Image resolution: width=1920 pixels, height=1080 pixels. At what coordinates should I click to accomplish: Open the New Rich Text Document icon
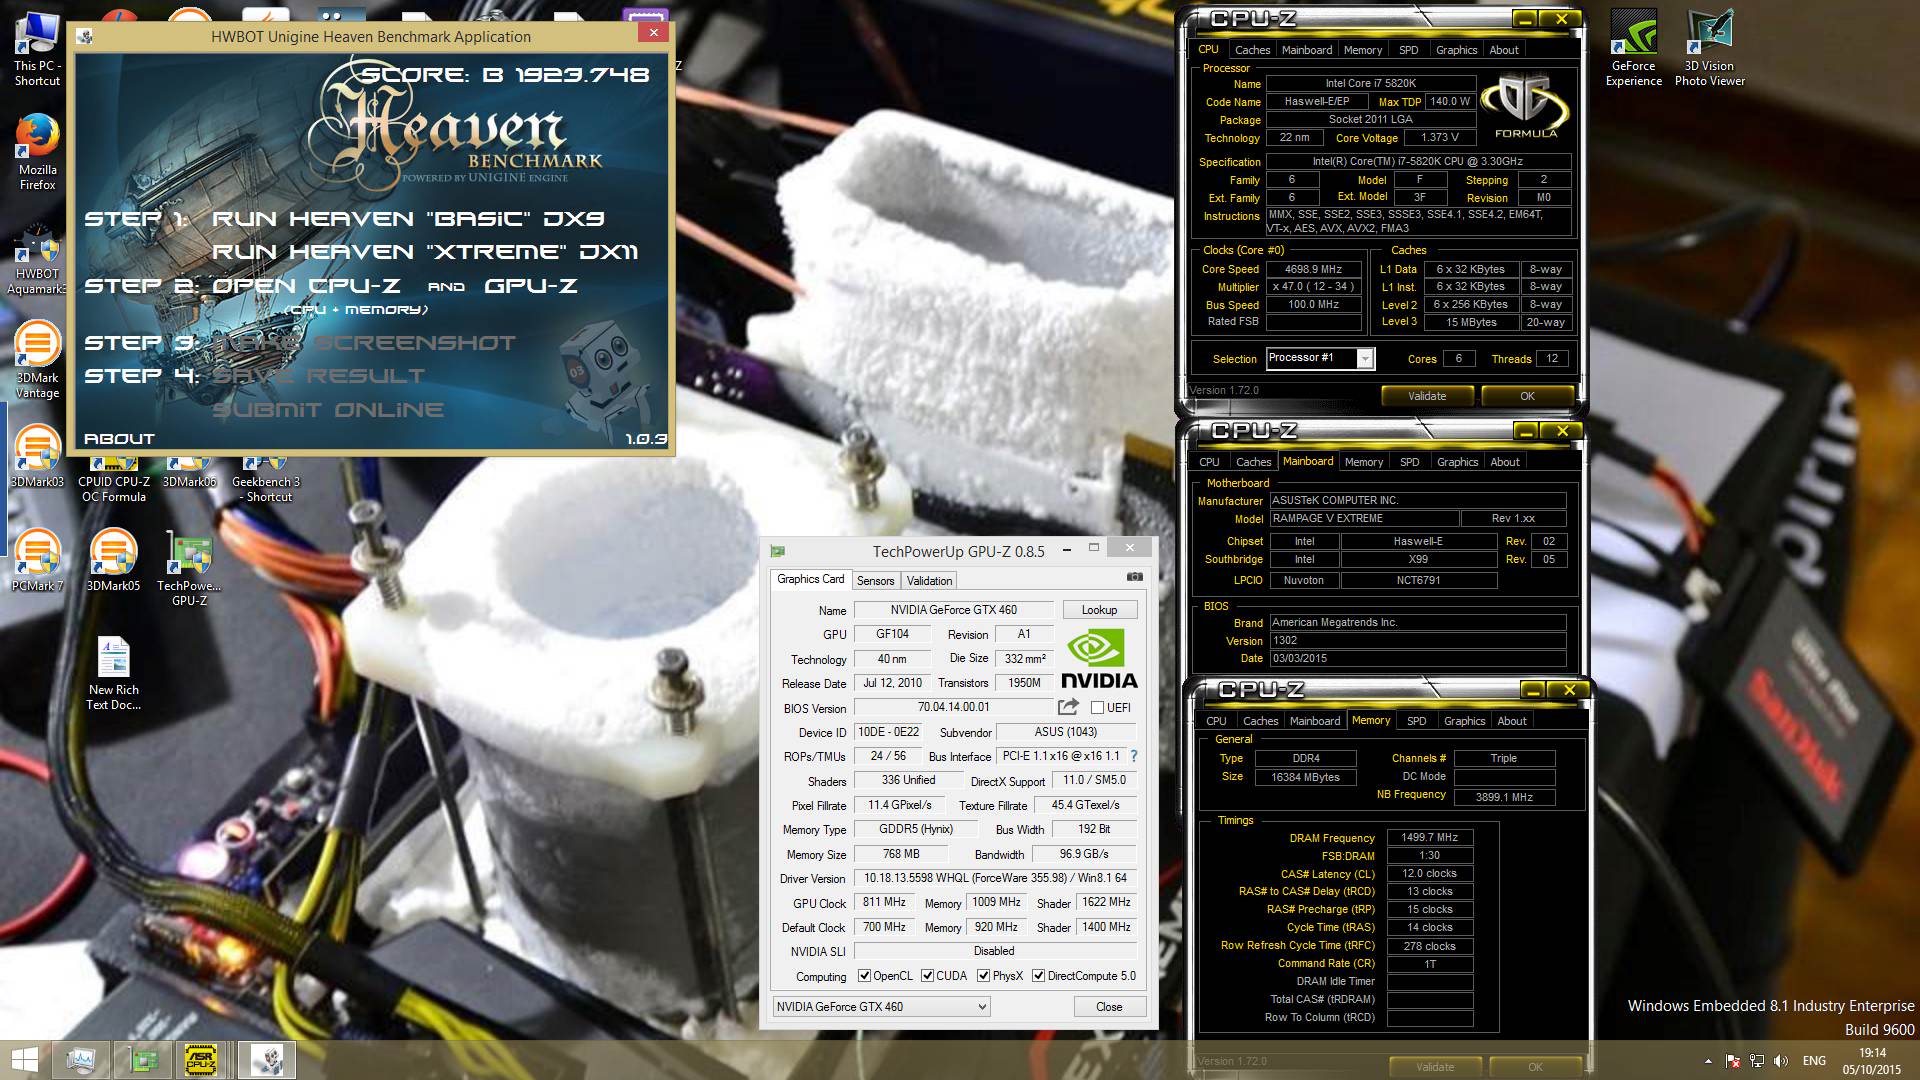pyautogui.click(x=114, y=672)
